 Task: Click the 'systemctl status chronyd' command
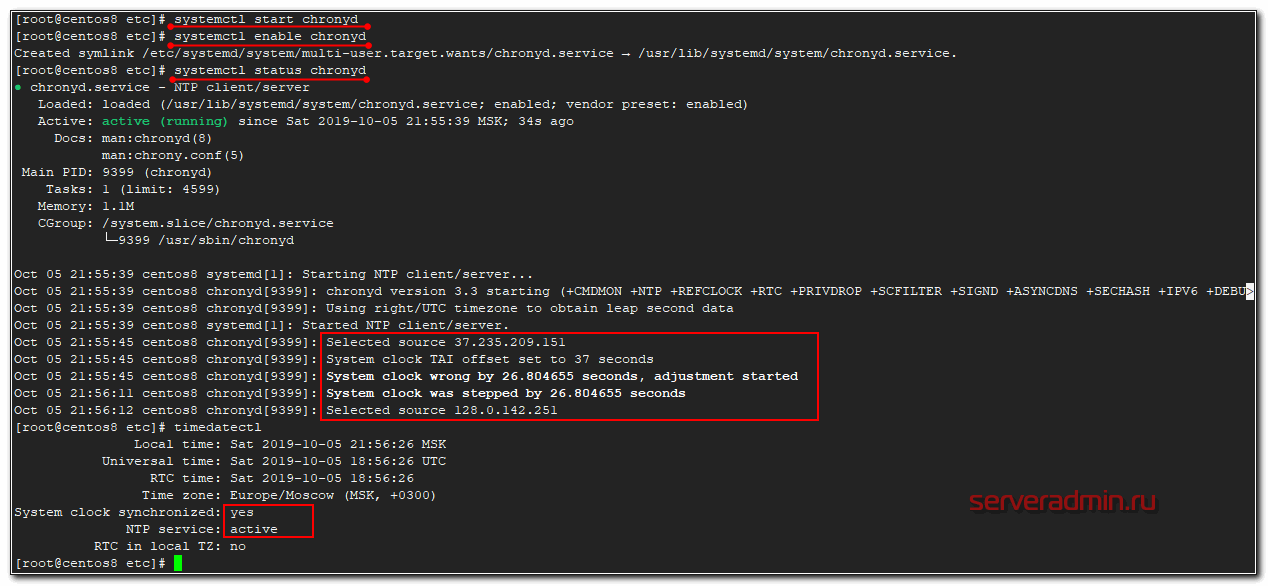(269, 71)
